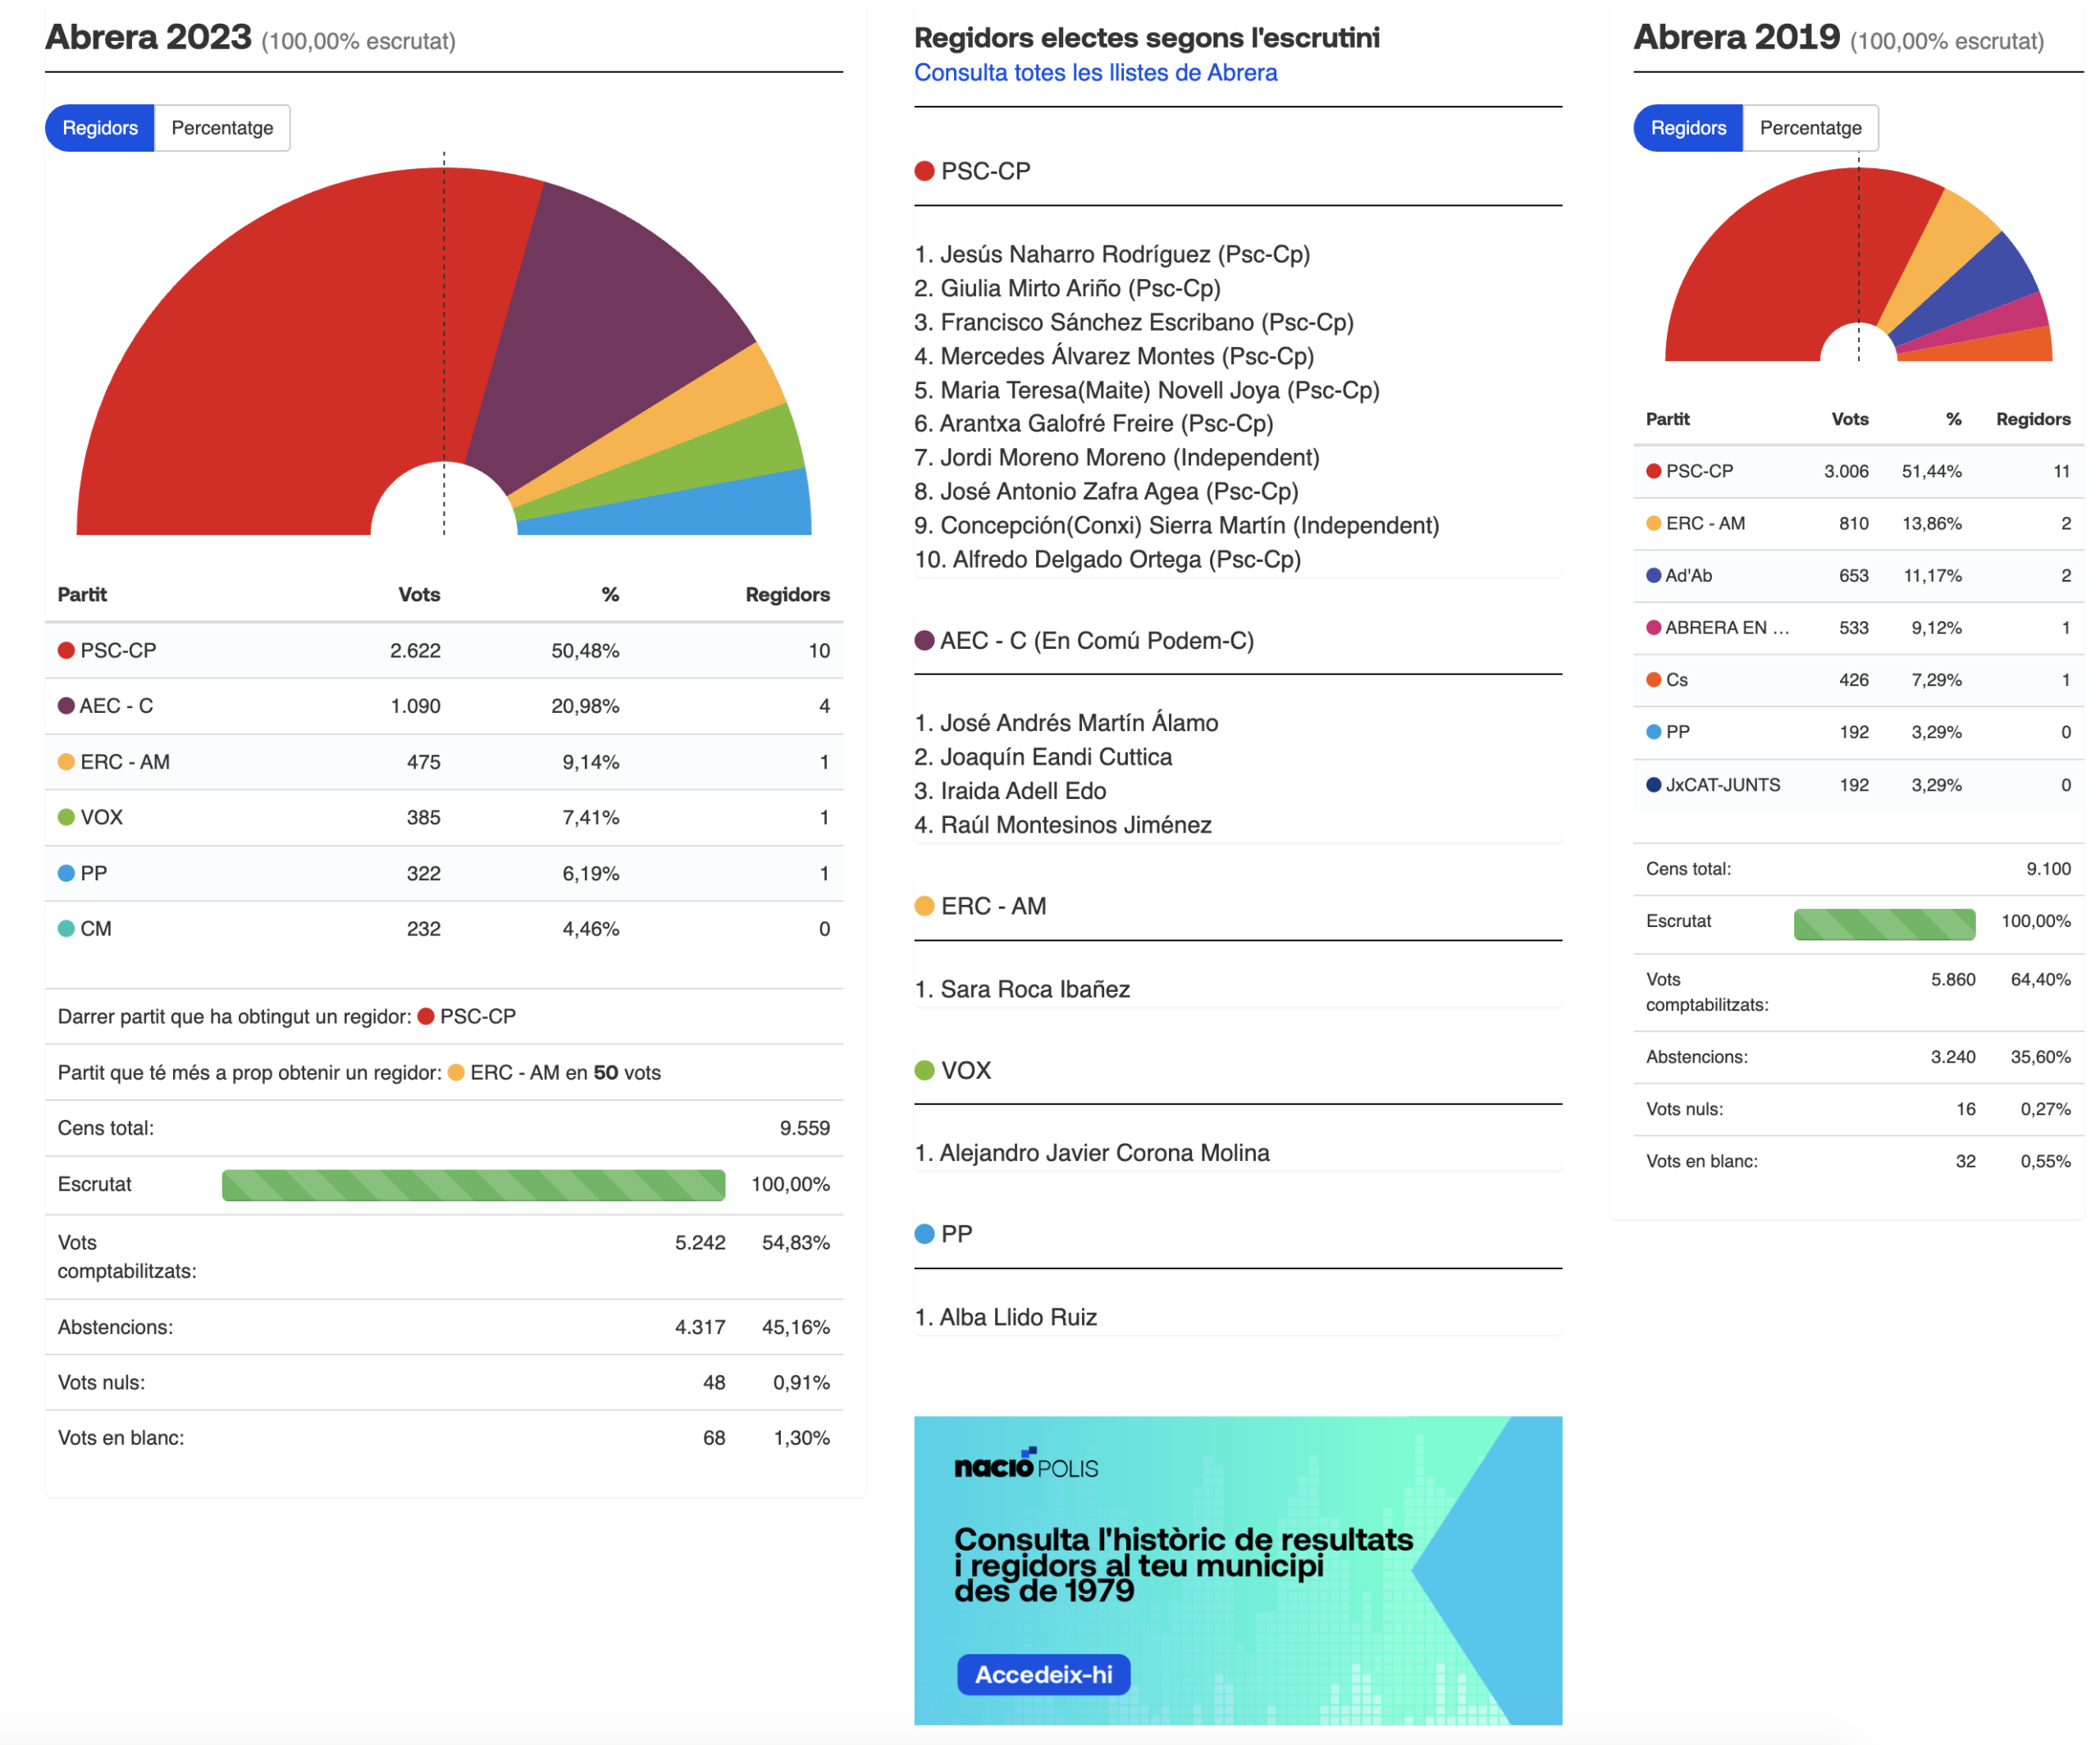Select '1. Alba Llido Ruiz' entry

(x=1005, y=1317)
